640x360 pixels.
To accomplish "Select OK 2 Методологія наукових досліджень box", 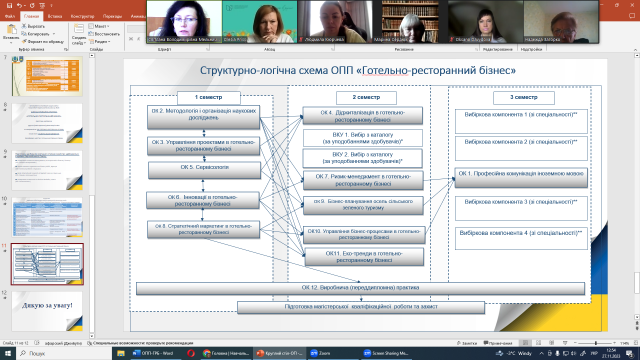I will 203,117.
